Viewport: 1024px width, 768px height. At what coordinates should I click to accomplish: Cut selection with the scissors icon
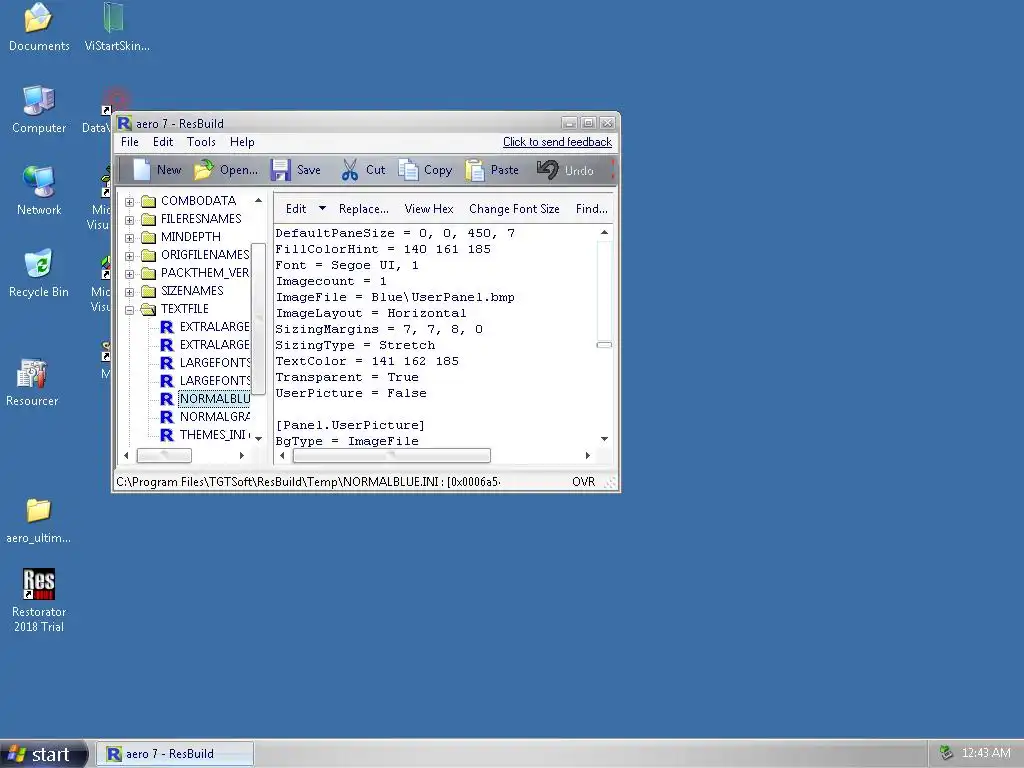tap(349, 170)
